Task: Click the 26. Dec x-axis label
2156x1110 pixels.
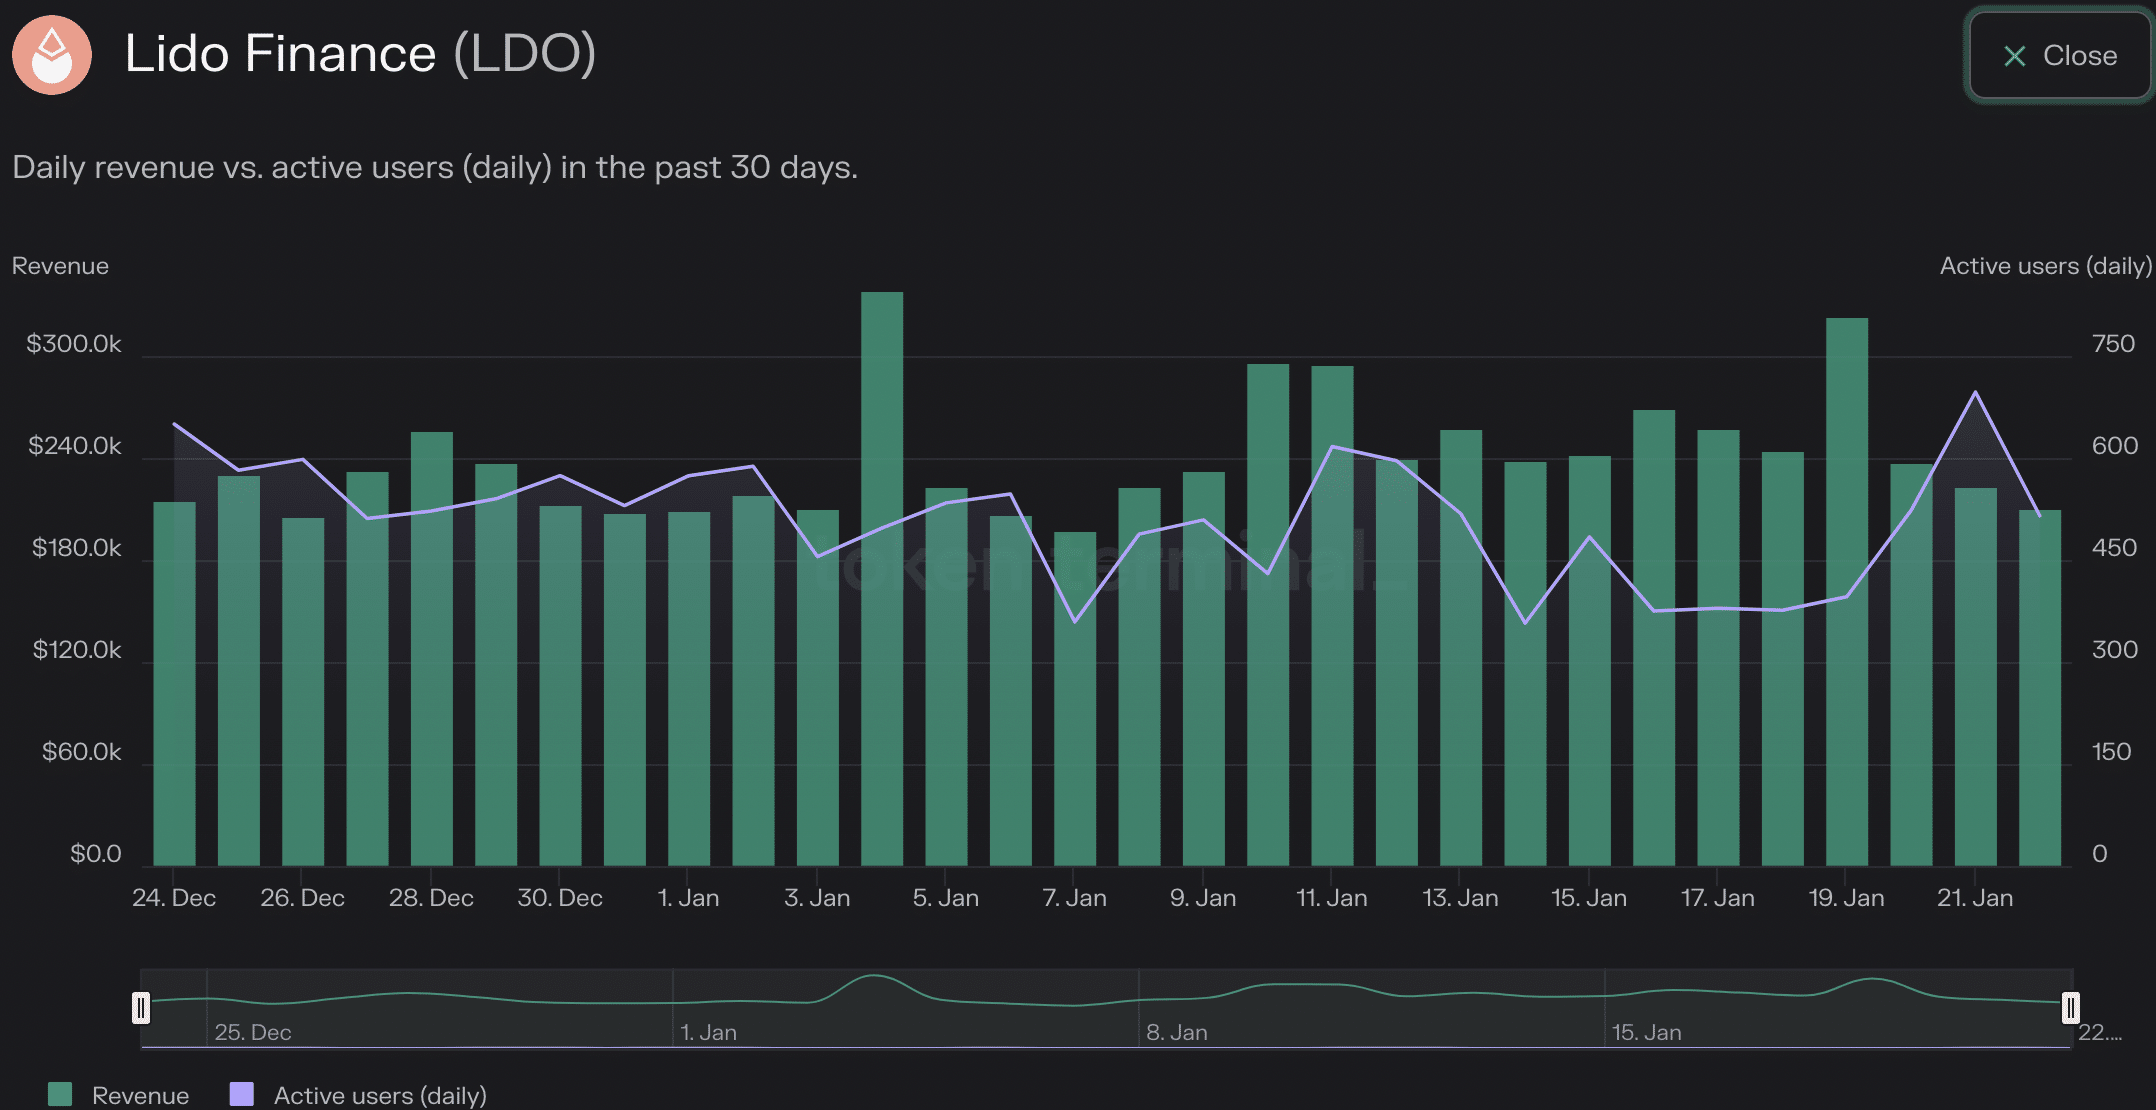Action: point(303,898)
